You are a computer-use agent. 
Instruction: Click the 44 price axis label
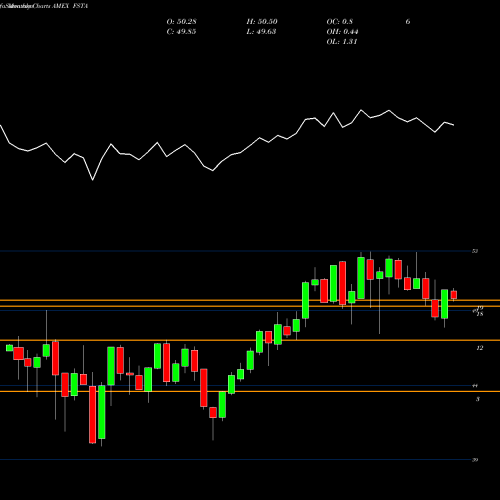(x=475, y=386)
